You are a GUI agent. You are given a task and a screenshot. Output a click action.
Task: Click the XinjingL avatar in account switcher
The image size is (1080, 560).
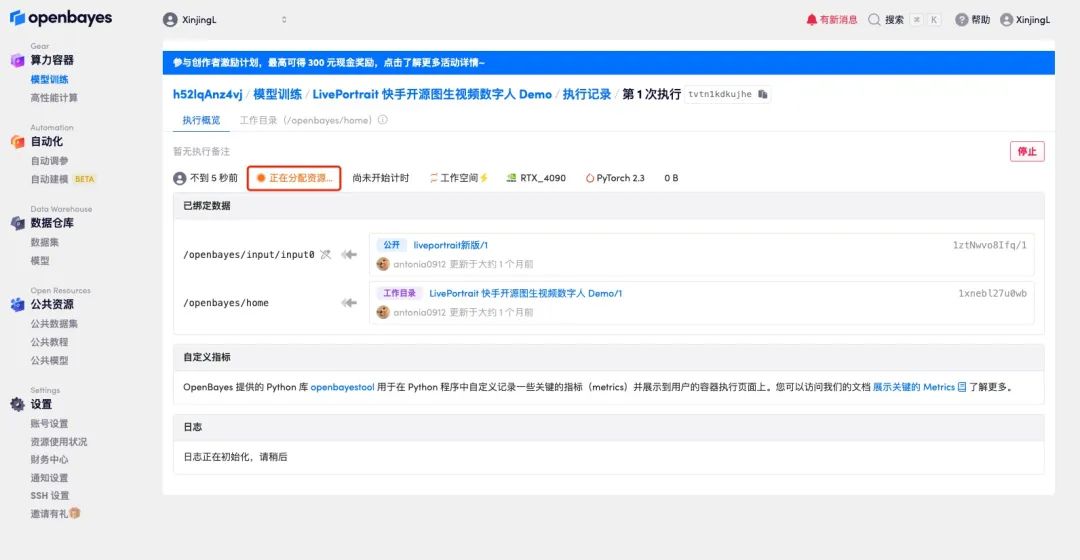tap(170, 20)
